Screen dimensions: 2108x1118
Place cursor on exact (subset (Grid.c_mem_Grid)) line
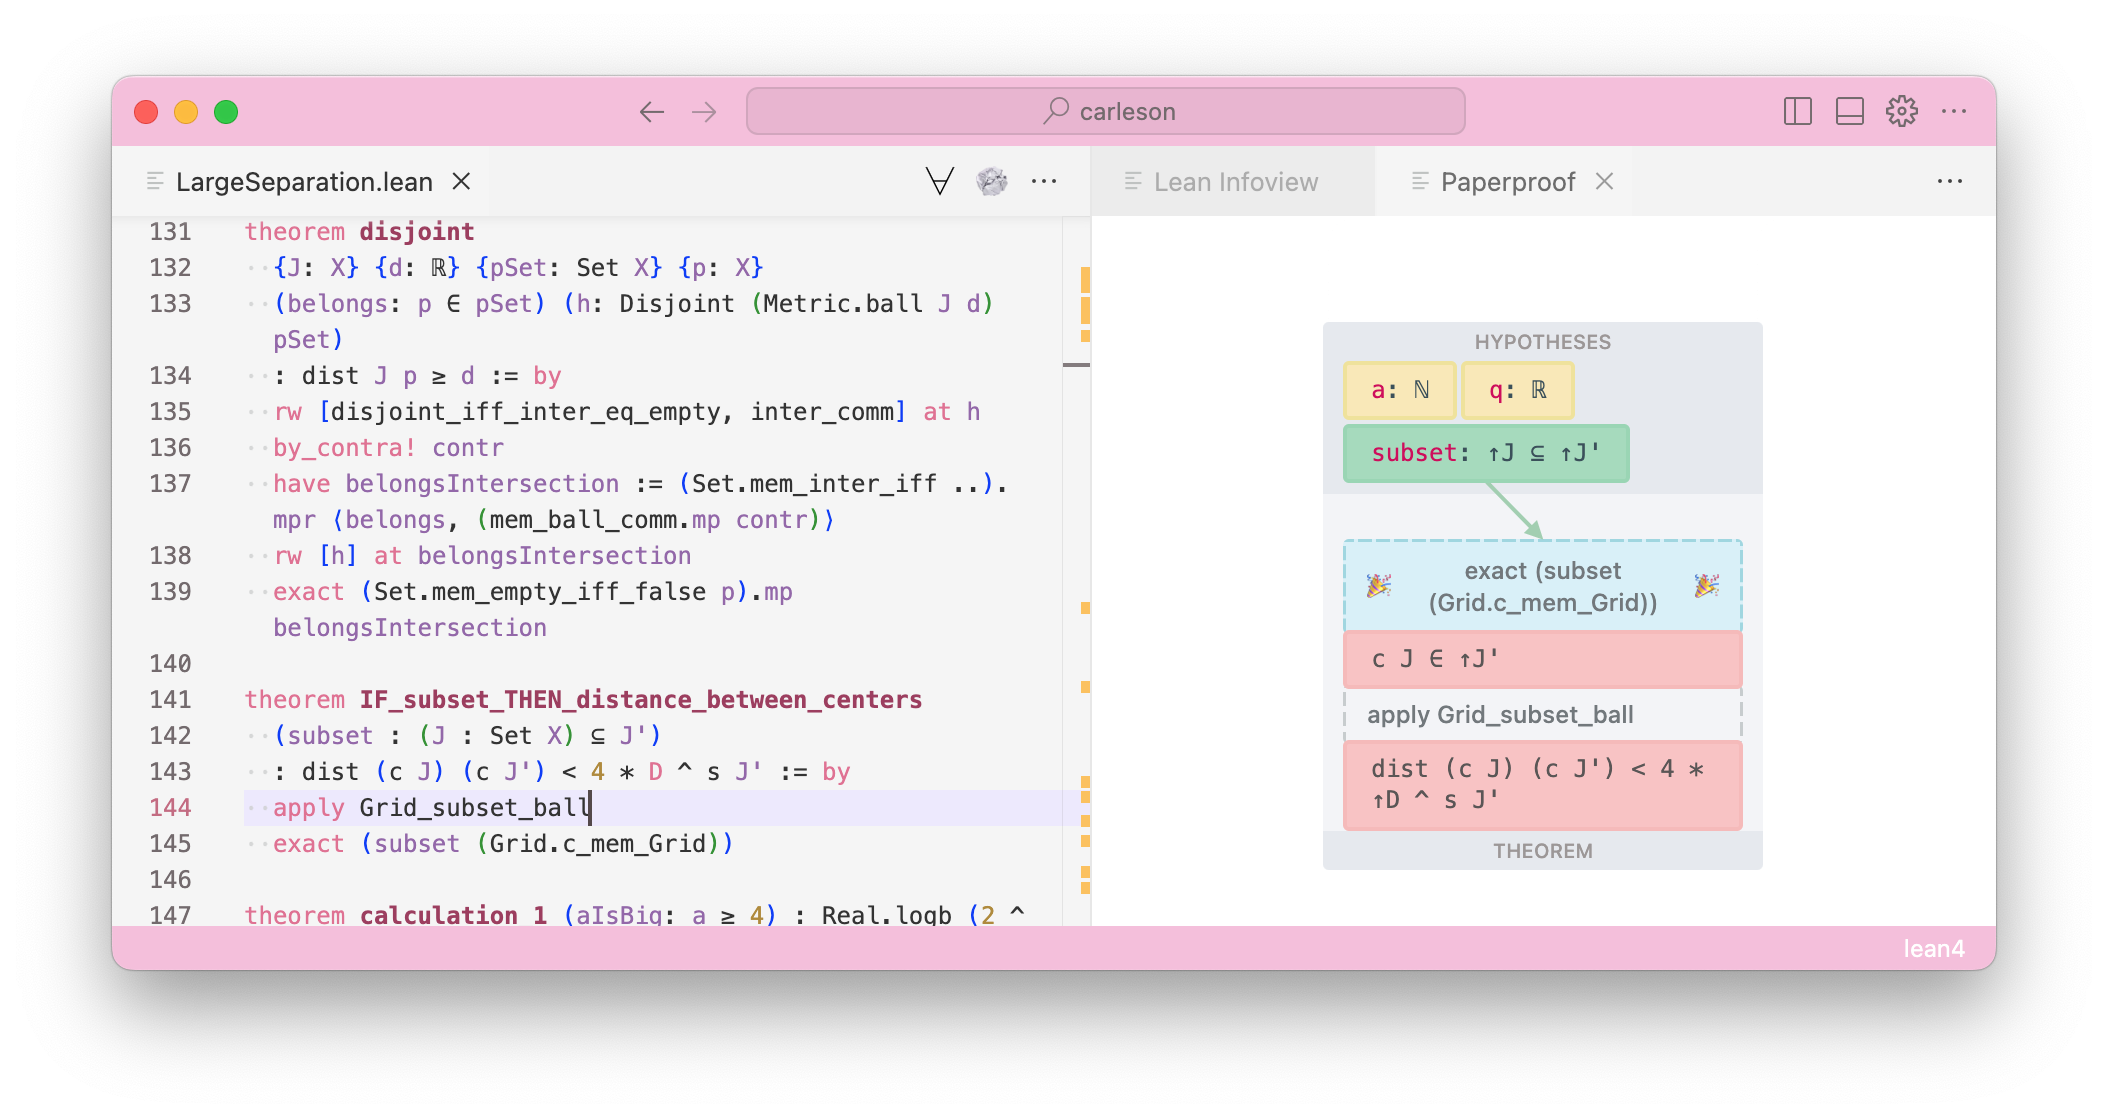coord(503,843)
